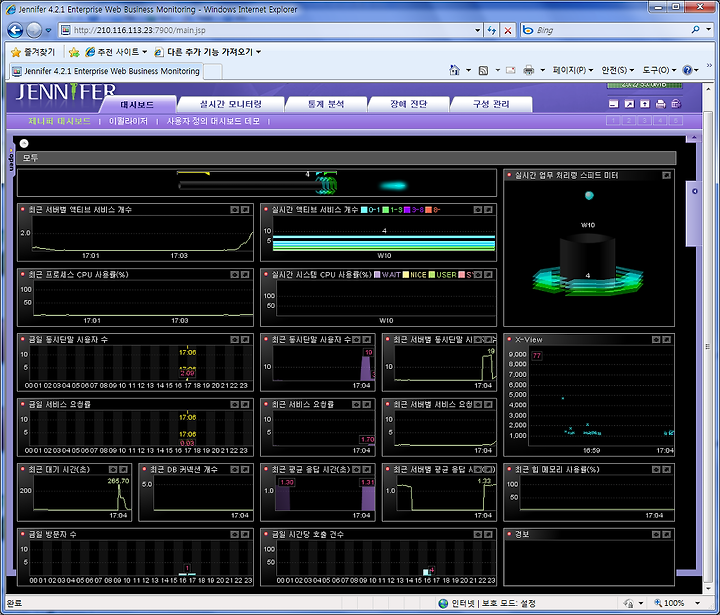Open 즐겨찾기 favorites panel
The width and height of the screenshot is (720, 615).
click(x=33, y=52)
